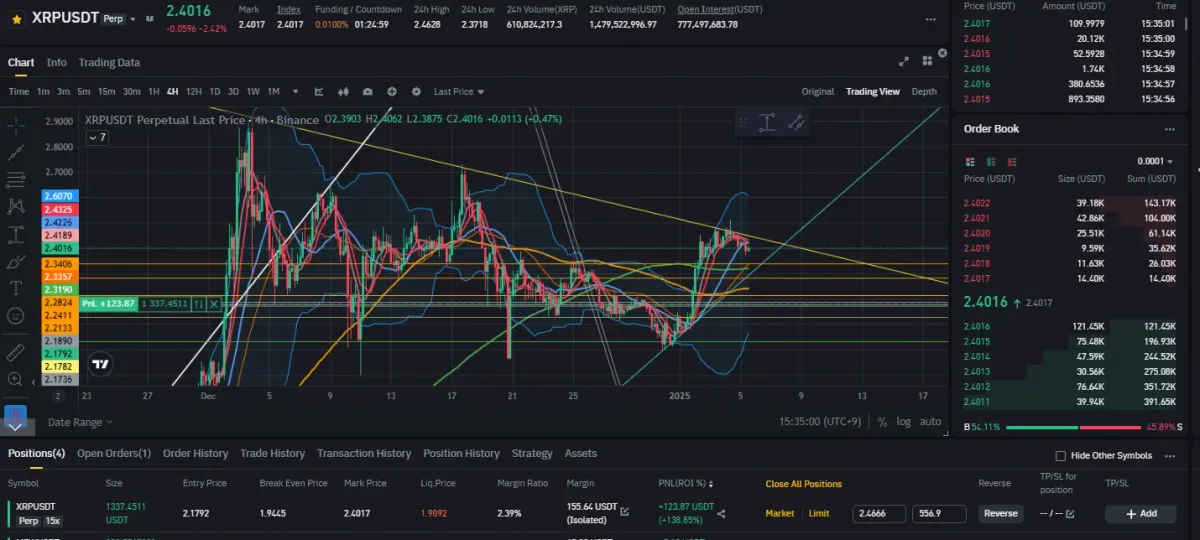This screenshot has height=540, width=1200.
Task: Select the brush drawing tool
Action: (x=16, y=261)
